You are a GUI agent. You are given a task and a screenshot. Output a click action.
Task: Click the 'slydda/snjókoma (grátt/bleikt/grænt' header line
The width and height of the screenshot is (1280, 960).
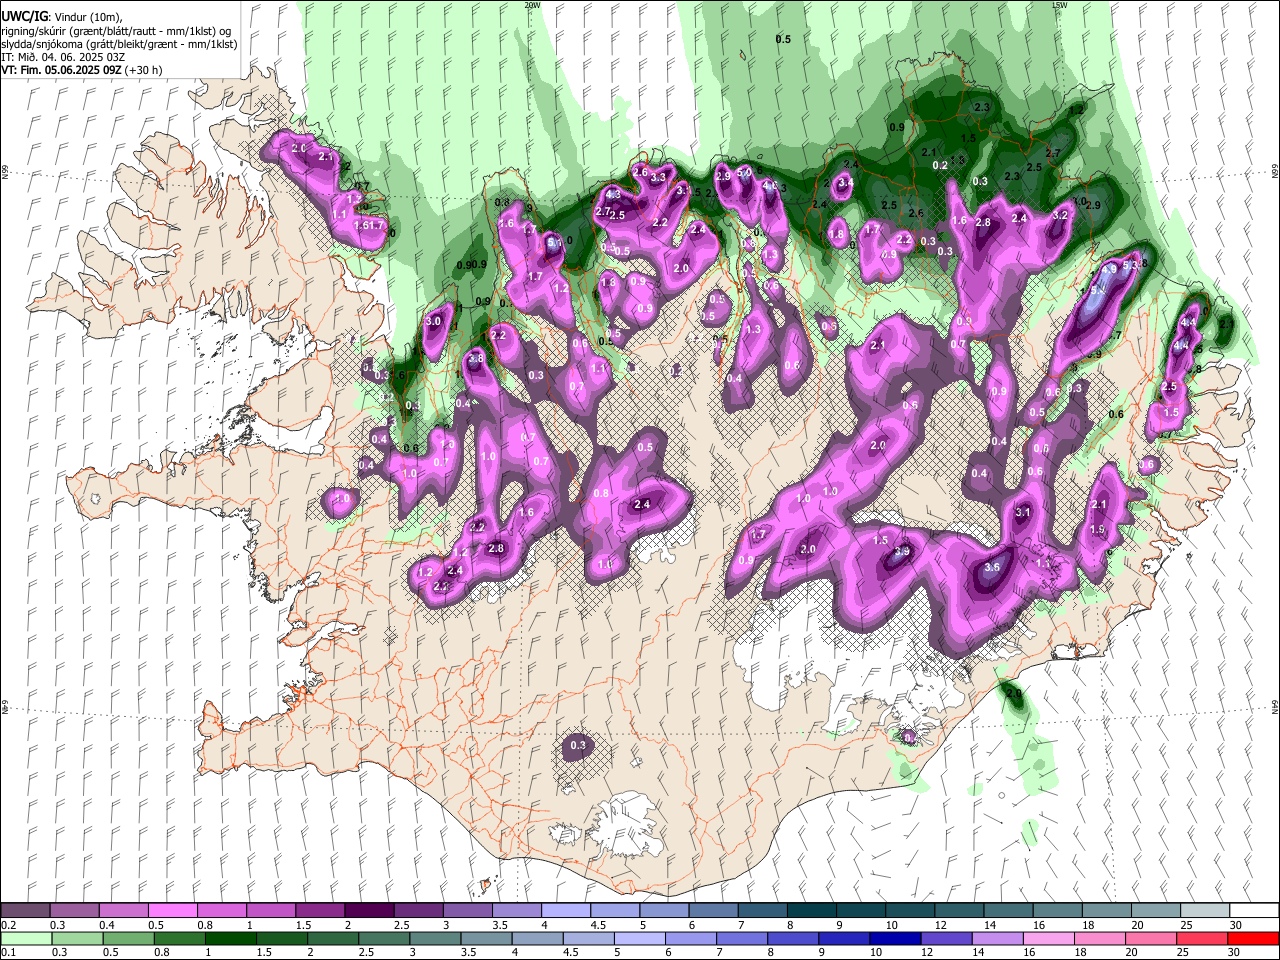pyautogui.click(x=120, y=44)
